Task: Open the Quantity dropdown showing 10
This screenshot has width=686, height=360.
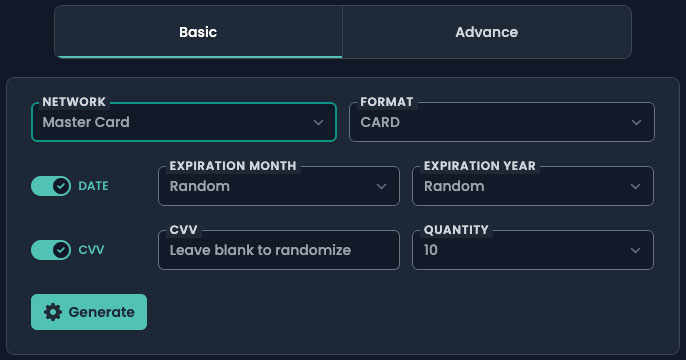Action: tap(533, 250)
